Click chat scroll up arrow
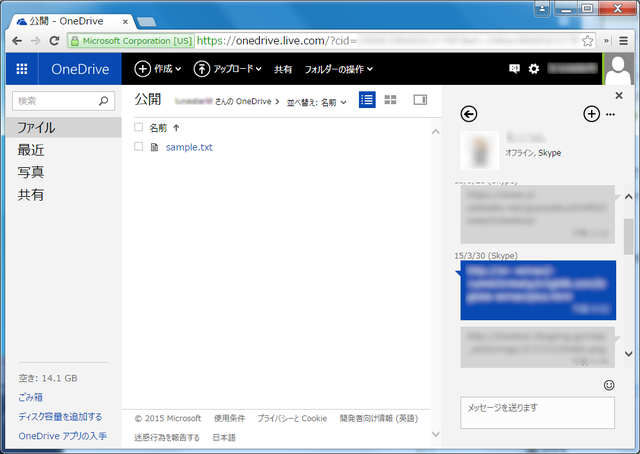This screenshot has height=454, width=640. [629, 197]
